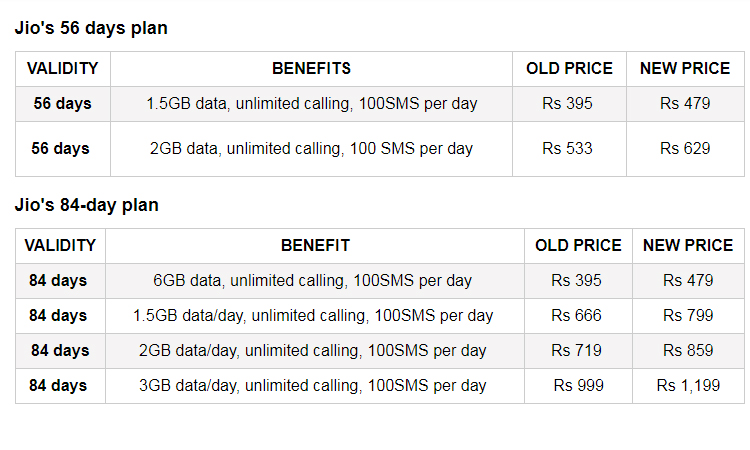Click the Jio's 84-day plan heading
This screenshot has height=450, width=750.
tap(87, 205)
